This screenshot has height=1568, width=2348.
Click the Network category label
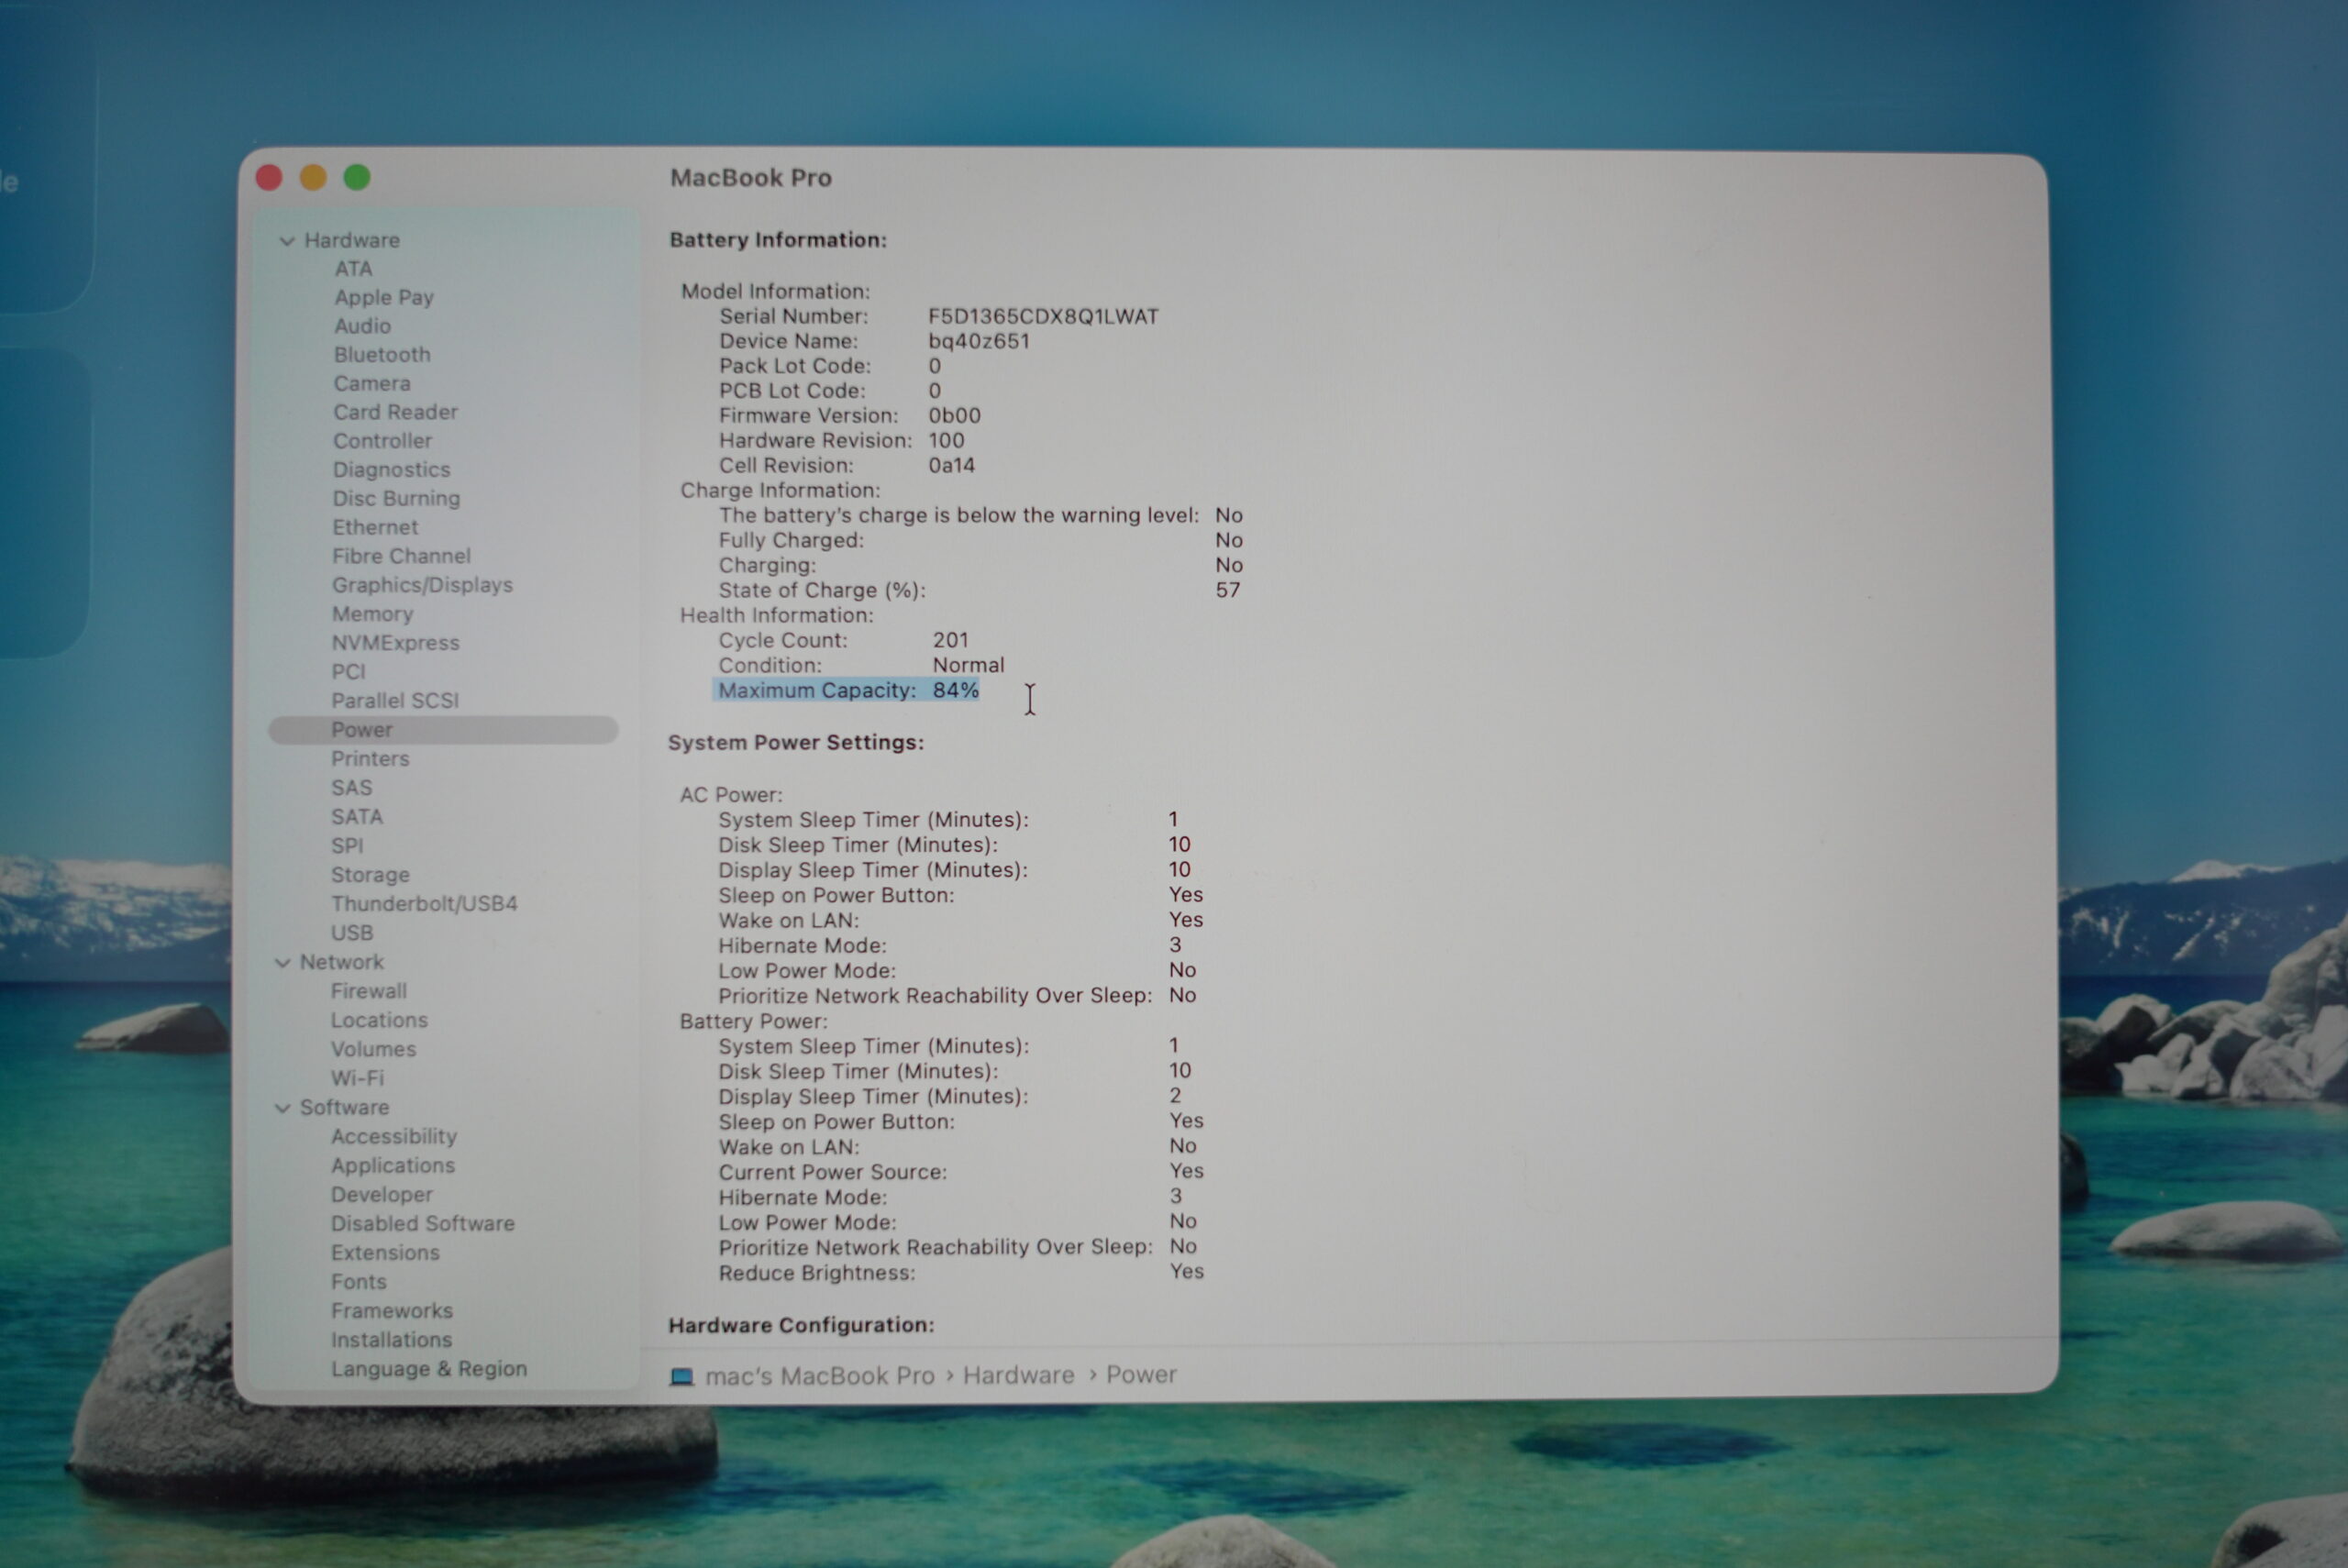[x=341, y=963]
